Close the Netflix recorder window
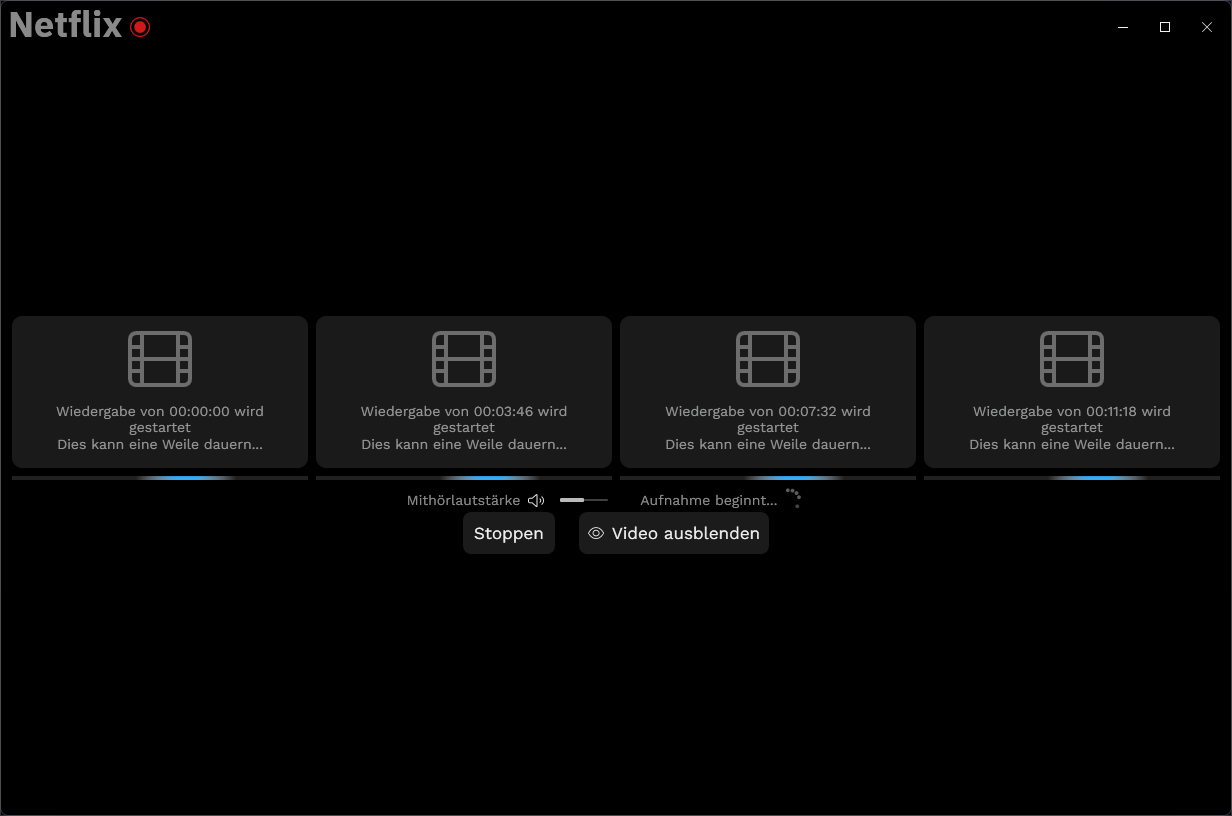Screen dimensions: 1232x816 [1207, 27]
